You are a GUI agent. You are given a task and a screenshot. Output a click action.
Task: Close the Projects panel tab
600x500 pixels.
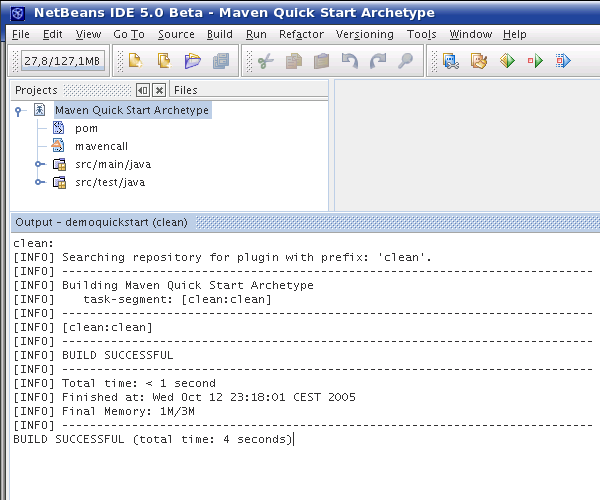158,90
